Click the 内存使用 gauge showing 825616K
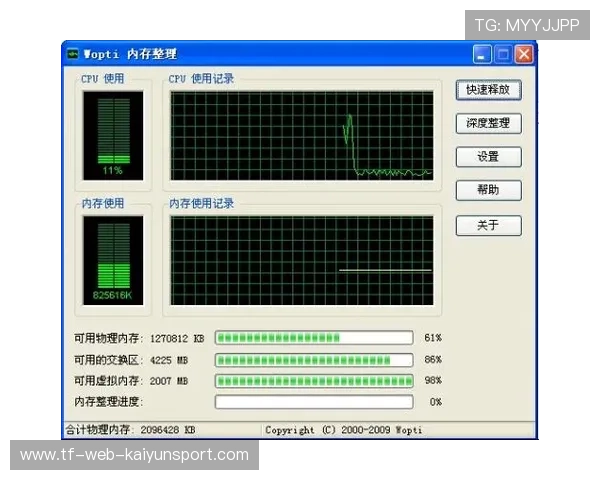The image size is (600, 480). [x=112, y=260]
